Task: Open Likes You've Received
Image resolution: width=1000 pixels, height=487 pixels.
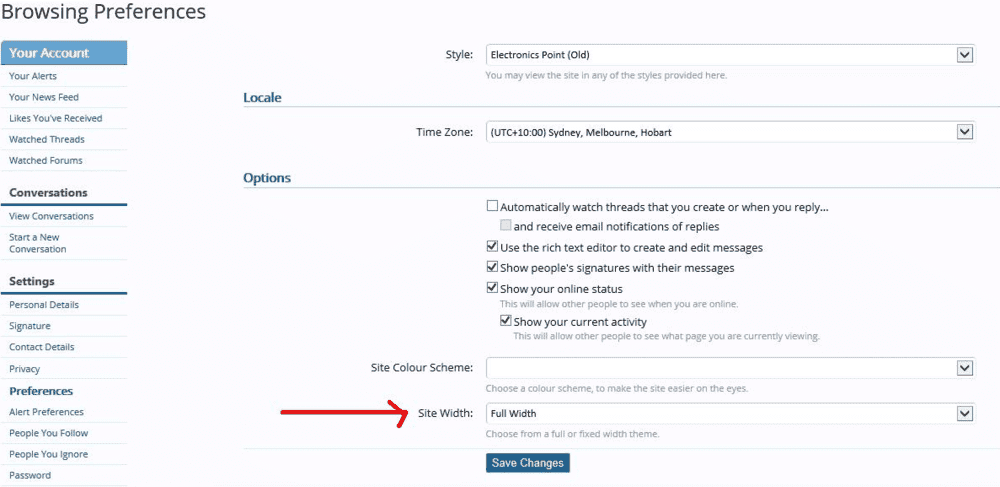Action: [x=56, y=118]
